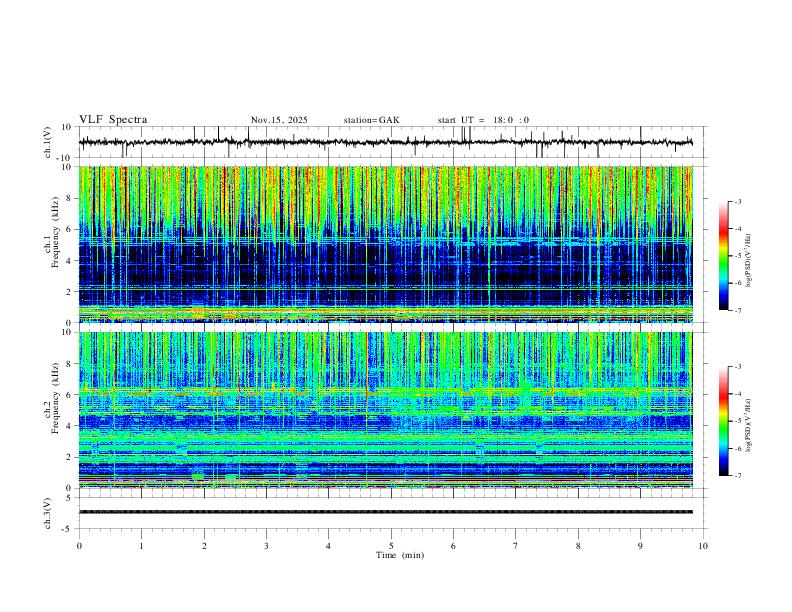This screenshot has height=612, width=792.
Task: Click the time axis tick '2'
Action: [x=204, y=546]
